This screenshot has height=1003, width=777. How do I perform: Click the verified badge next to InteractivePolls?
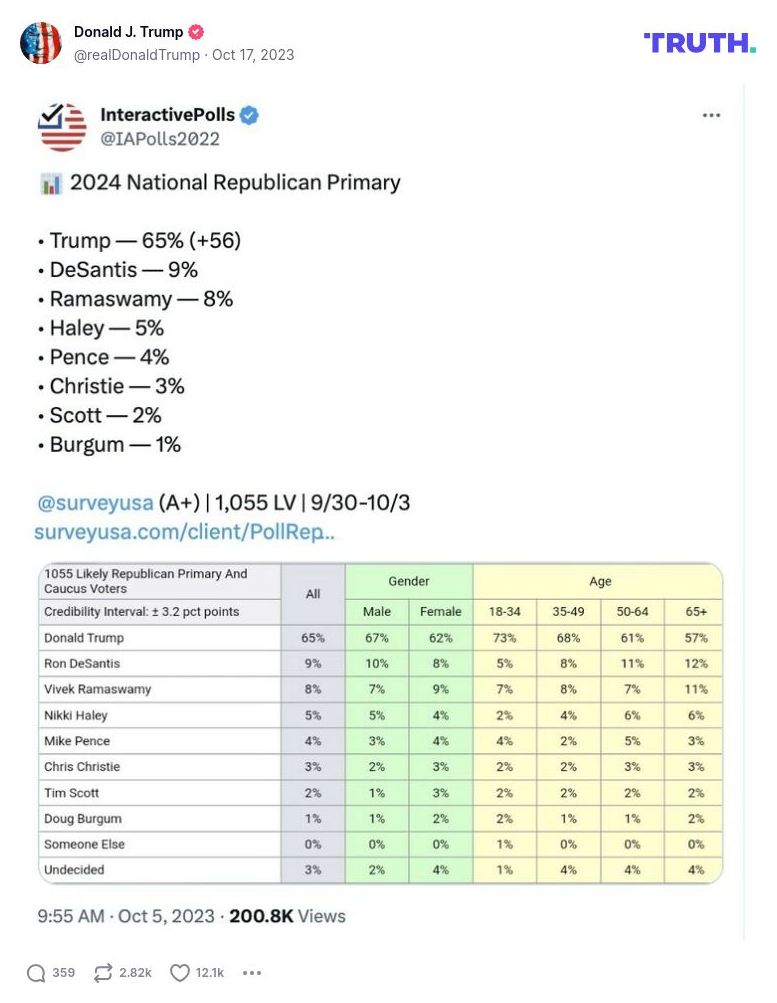[248, 114]
